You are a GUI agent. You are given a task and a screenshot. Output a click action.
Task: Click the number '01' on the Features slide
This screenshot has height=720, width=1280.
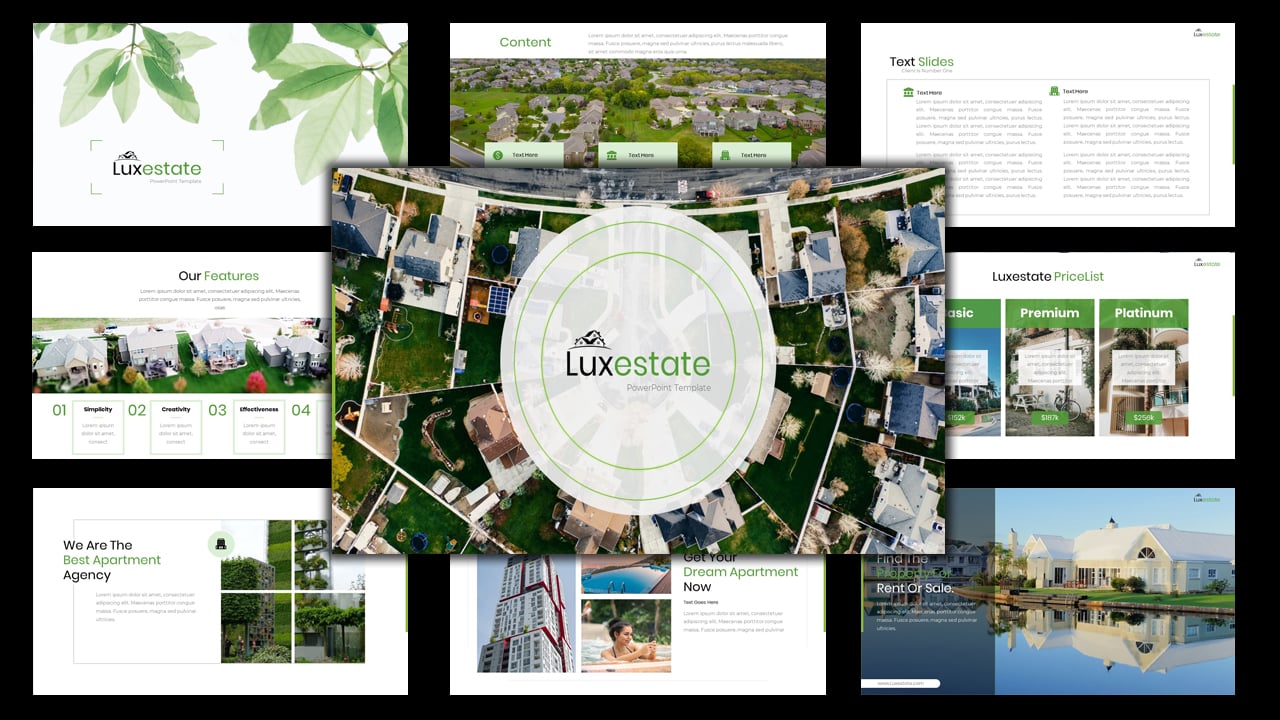[x=60, y=410]
